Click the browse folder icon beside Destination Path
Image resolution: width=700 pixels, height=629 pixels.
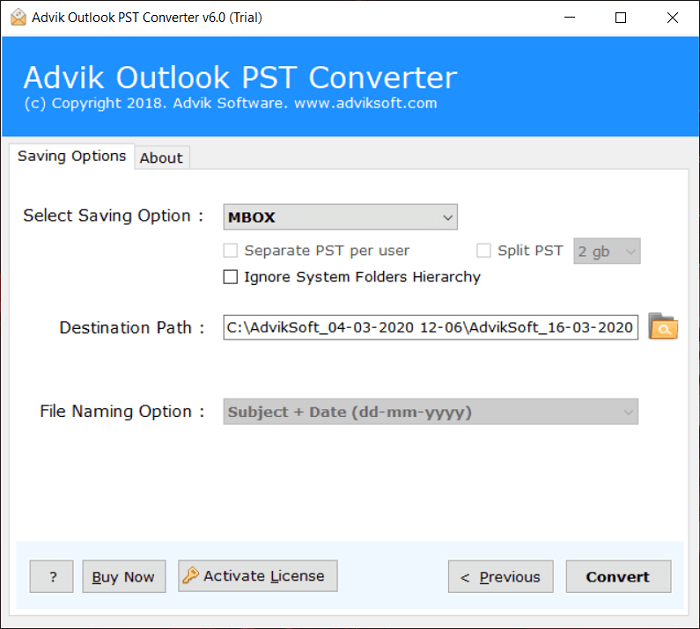(663, 327)
